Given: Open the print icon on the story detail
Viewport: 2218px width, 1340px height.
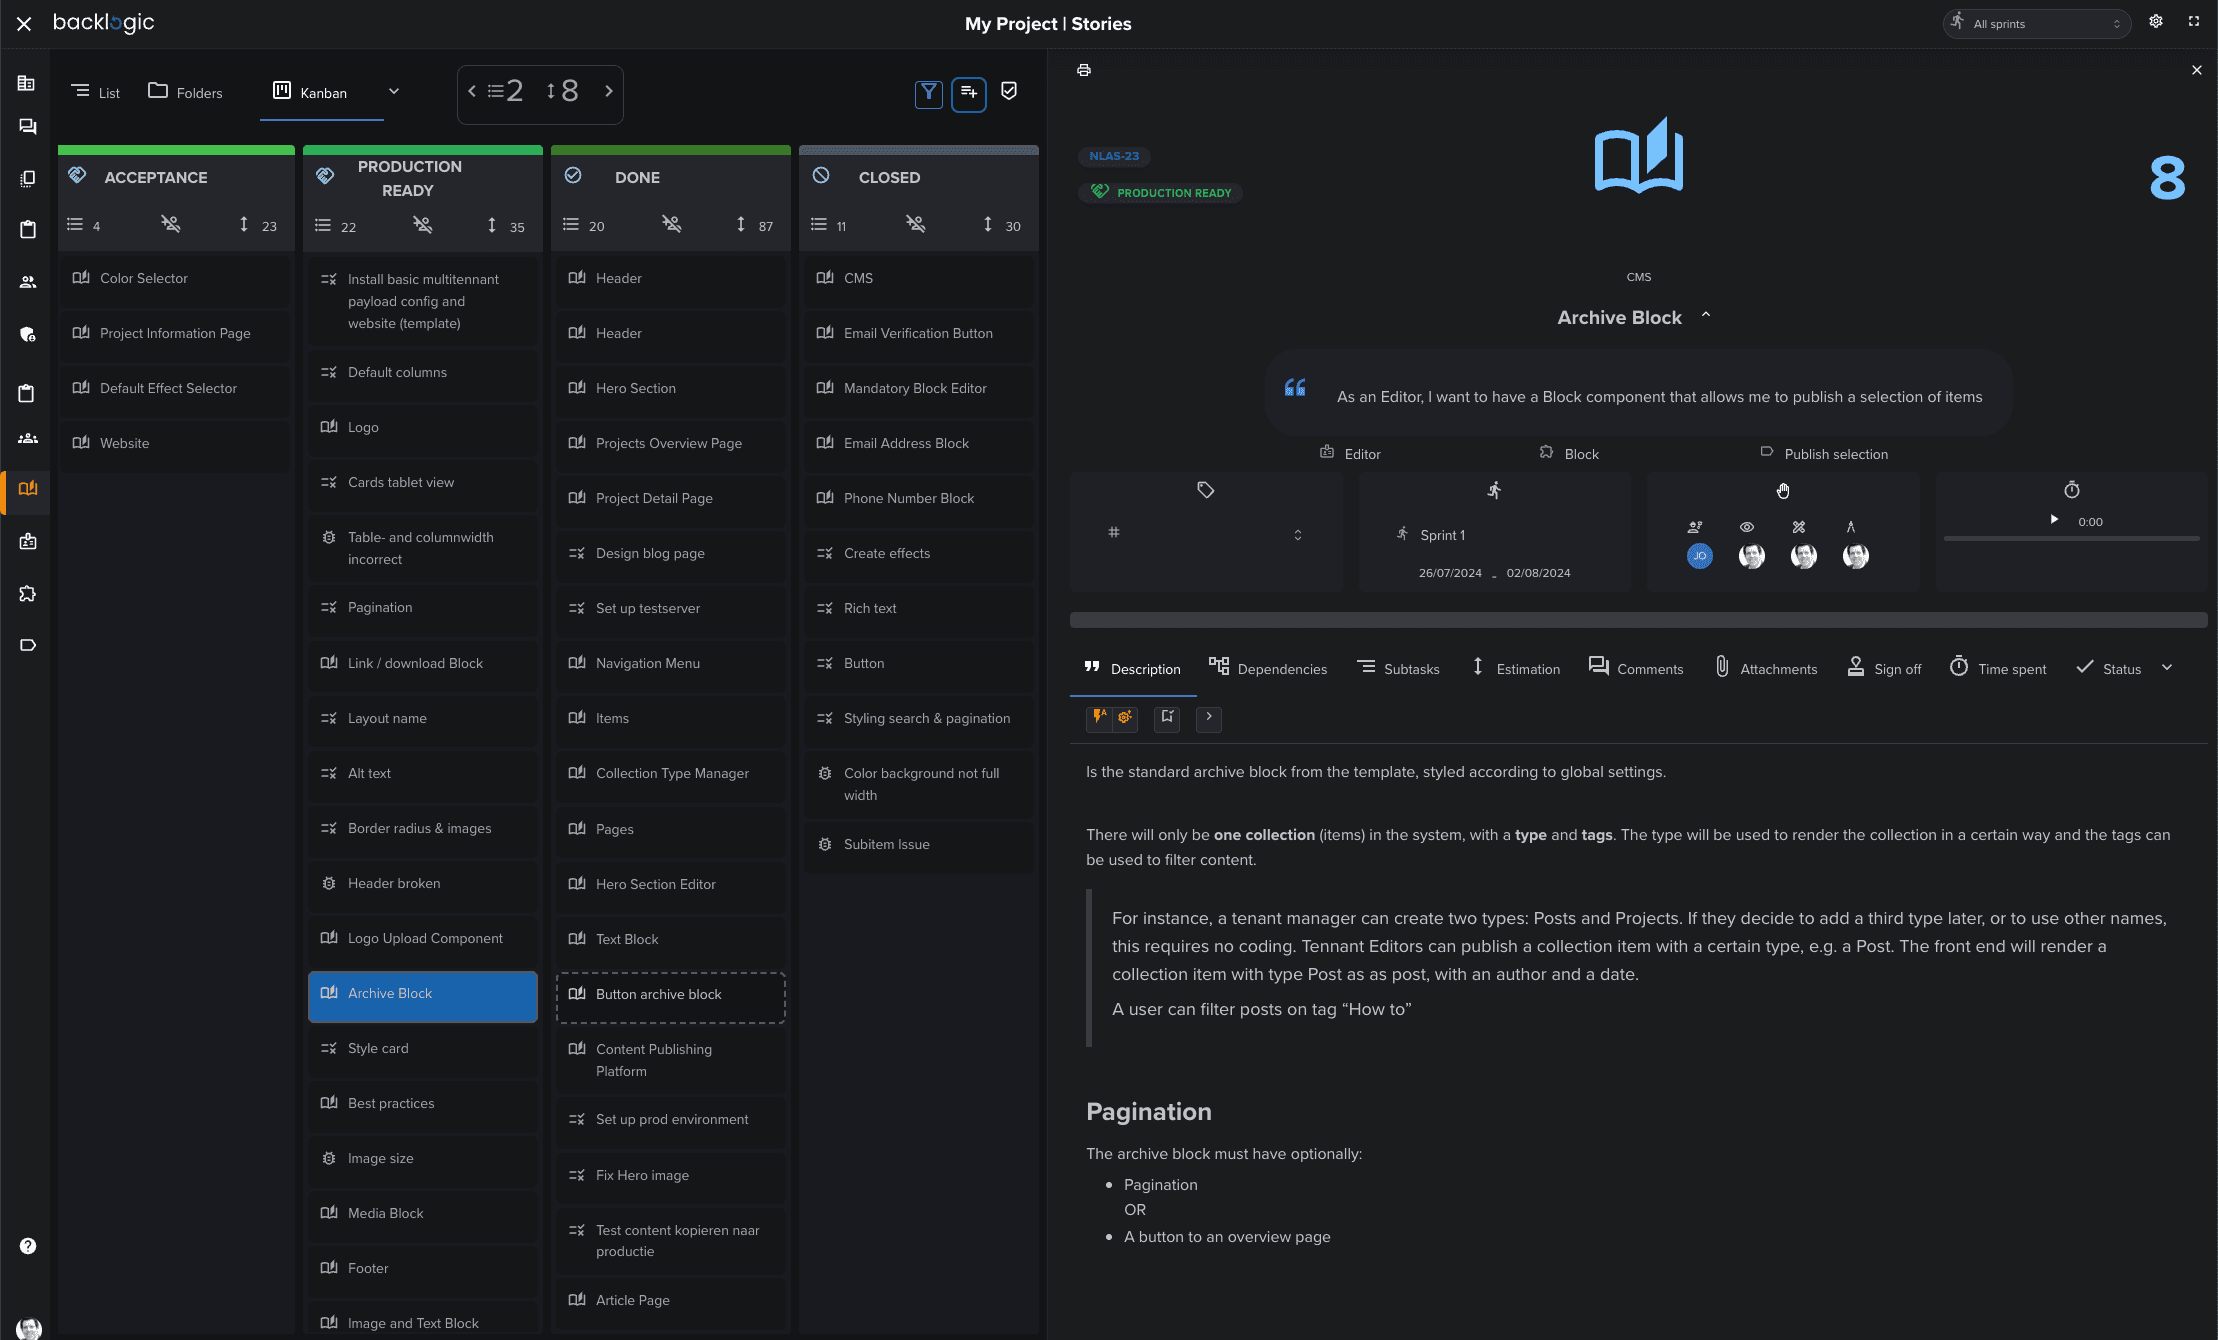Looking at the screenshot, I should [x=1084, y=70].
